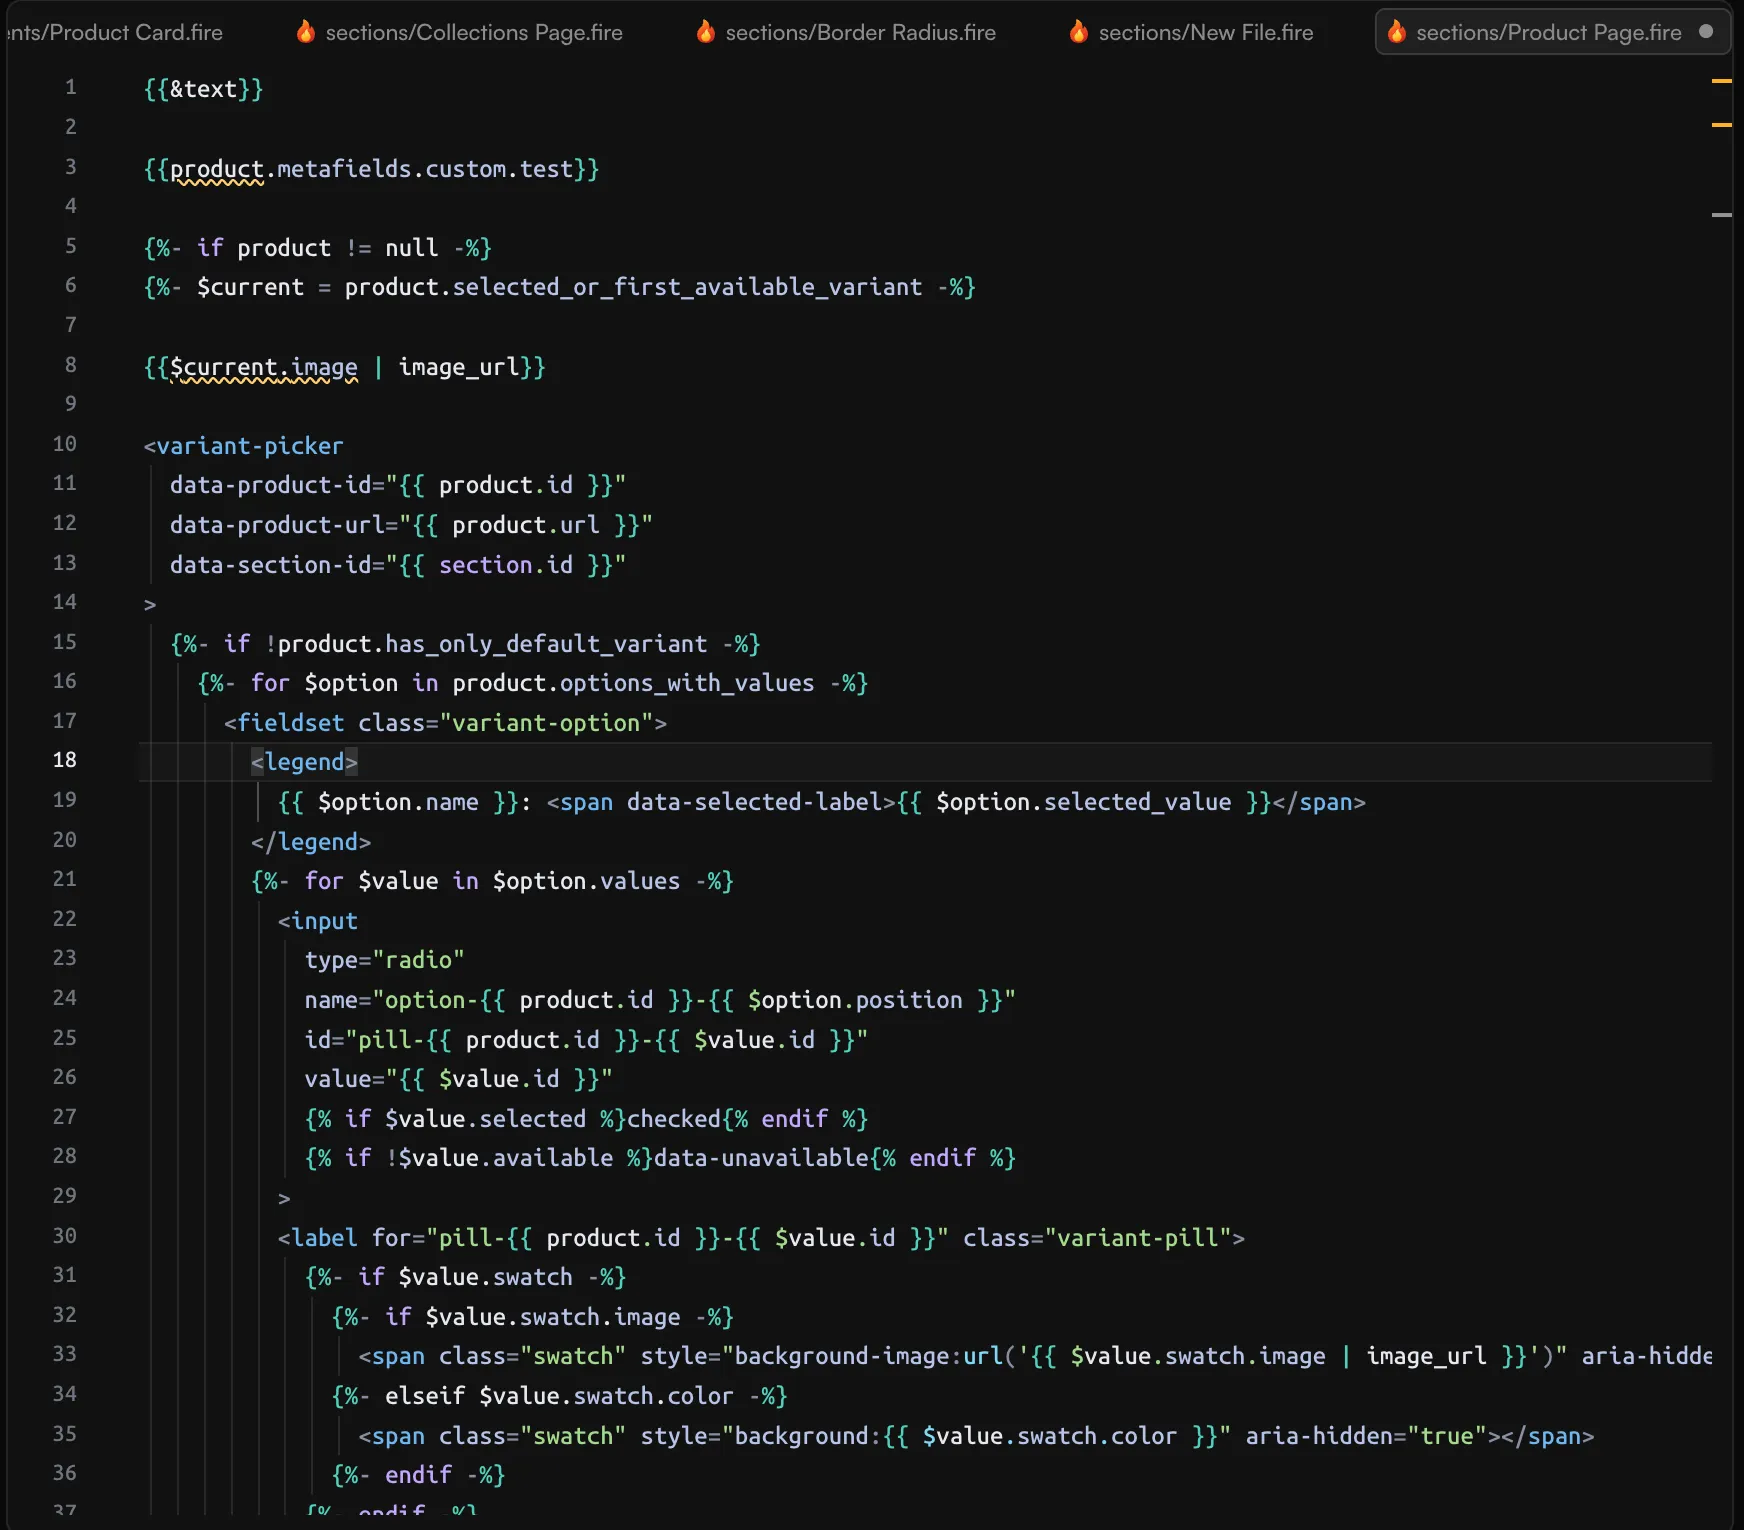1744x1530 pixels.
Task: Select the sections/Product Page.fire tab
Action: [1552, 32]
